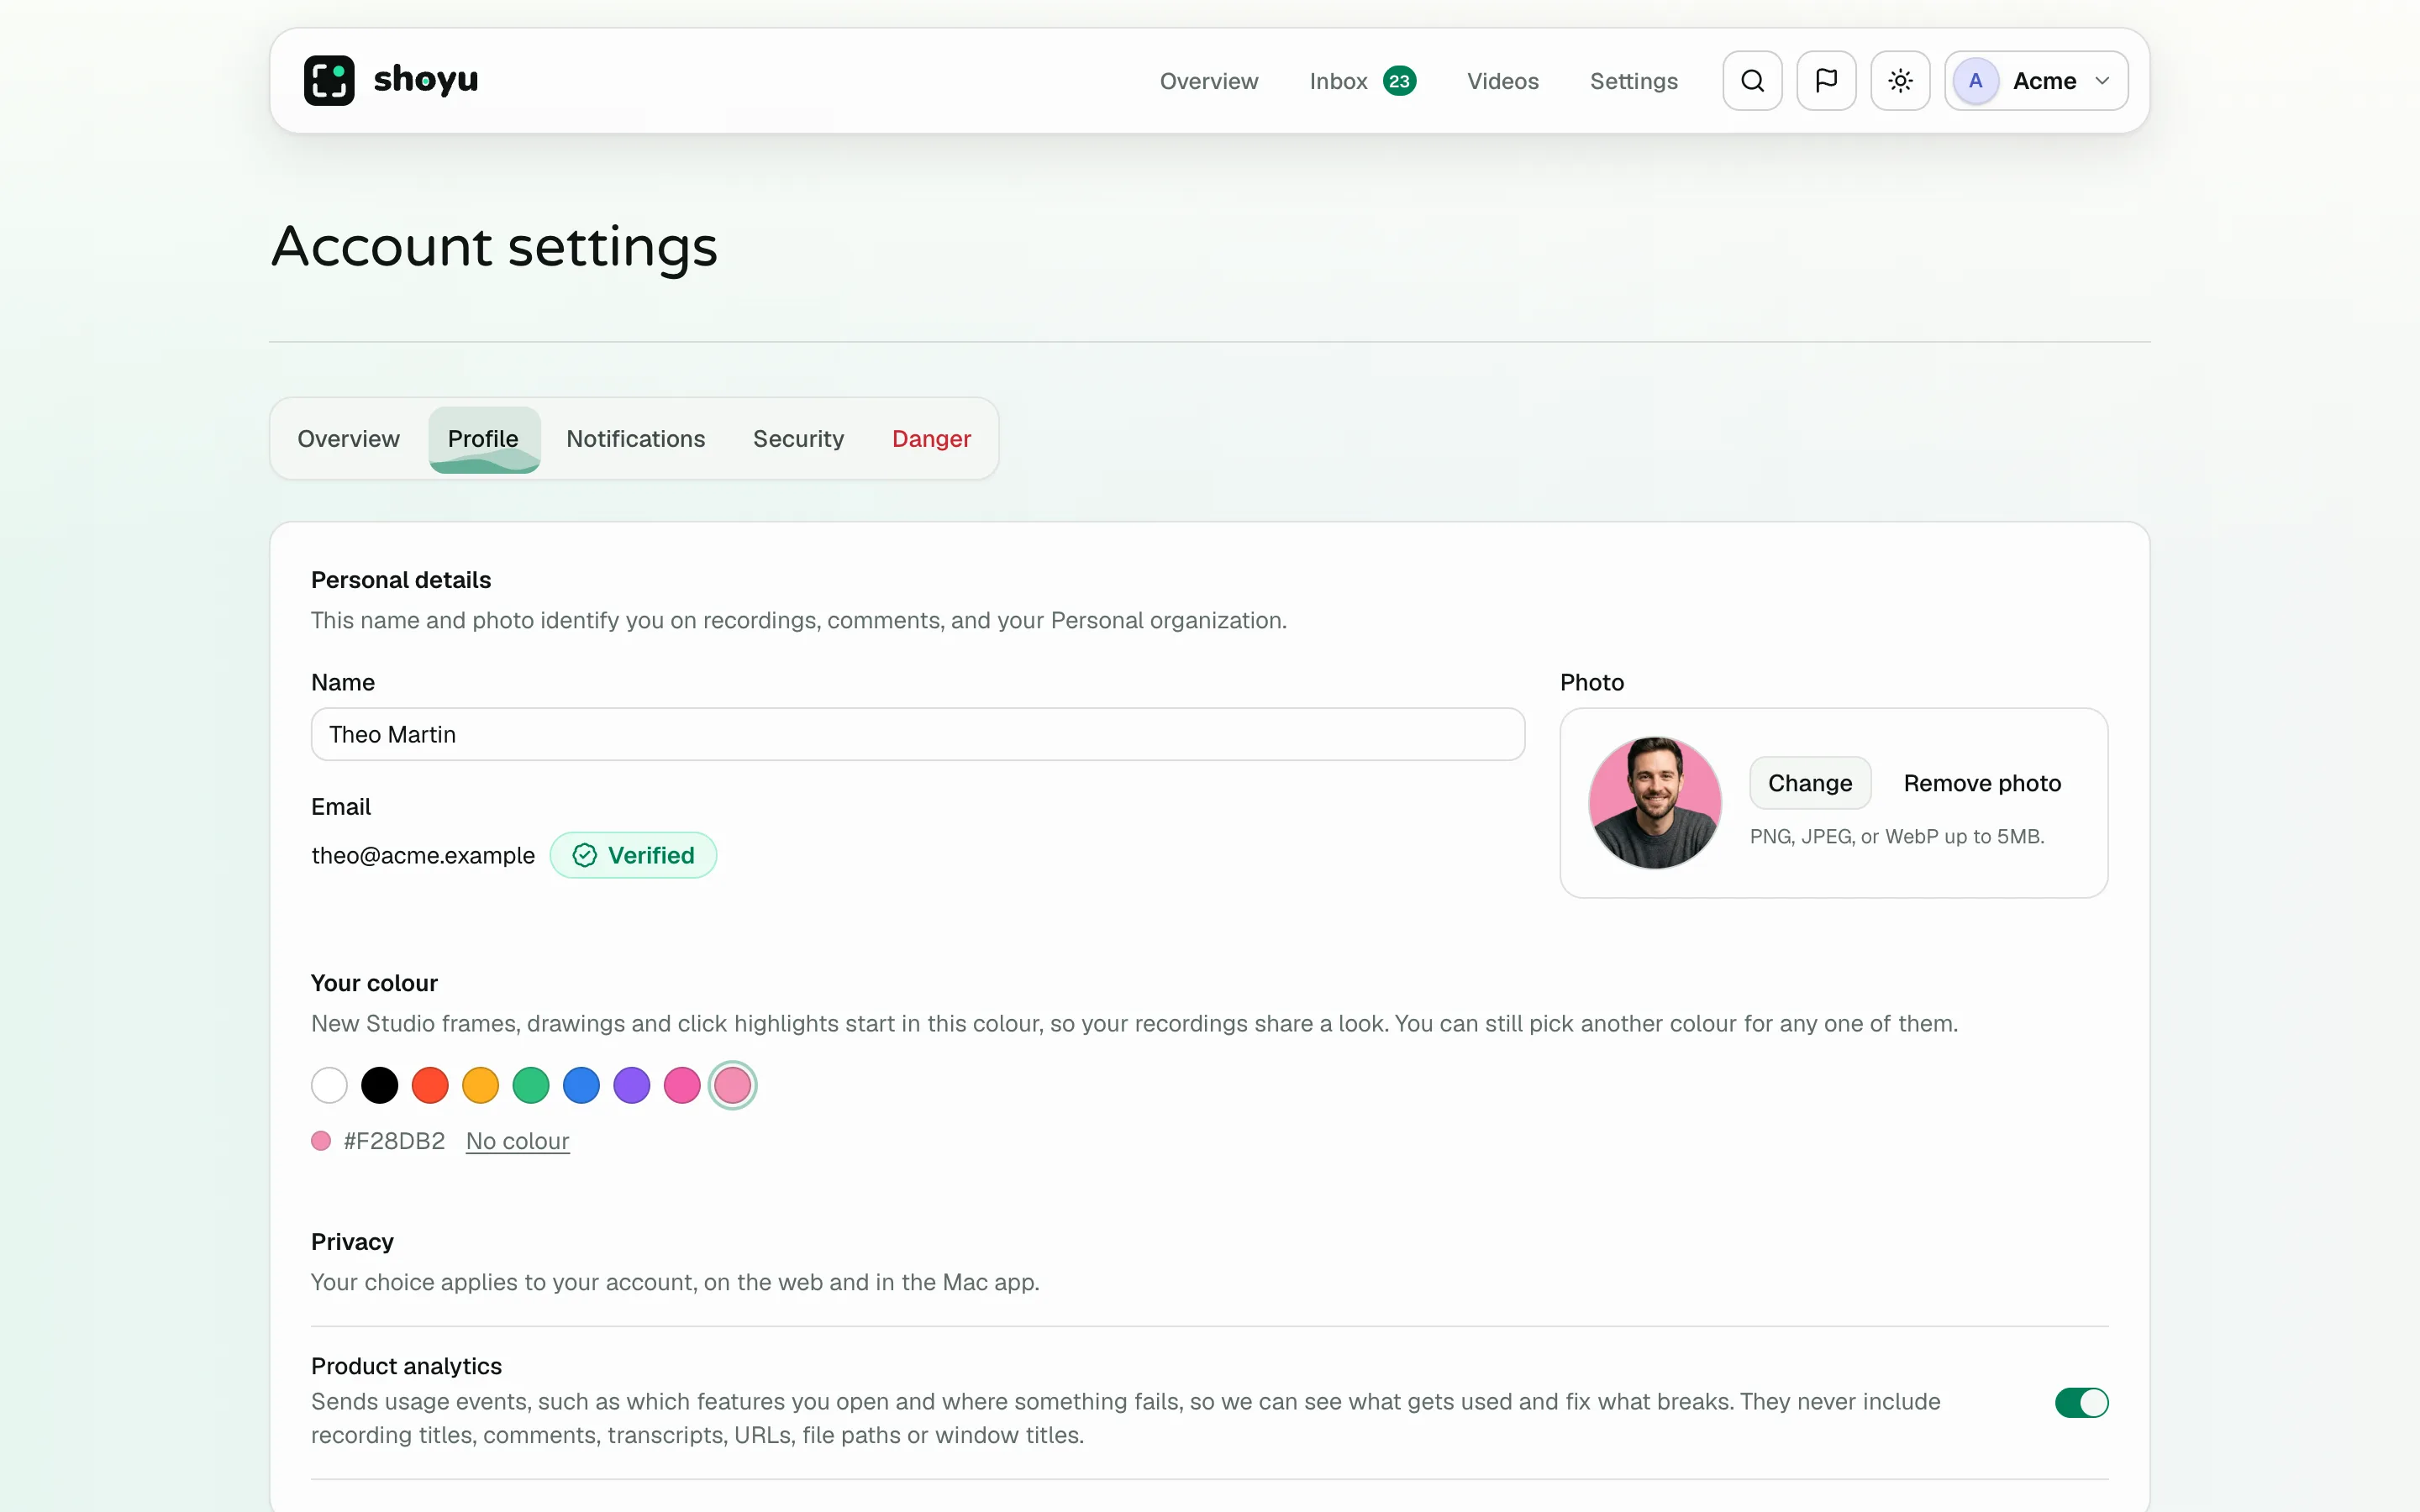Screen dimensions: 2420x1512
Task: Open Videos in top navigation
Action: point(1502,81)
